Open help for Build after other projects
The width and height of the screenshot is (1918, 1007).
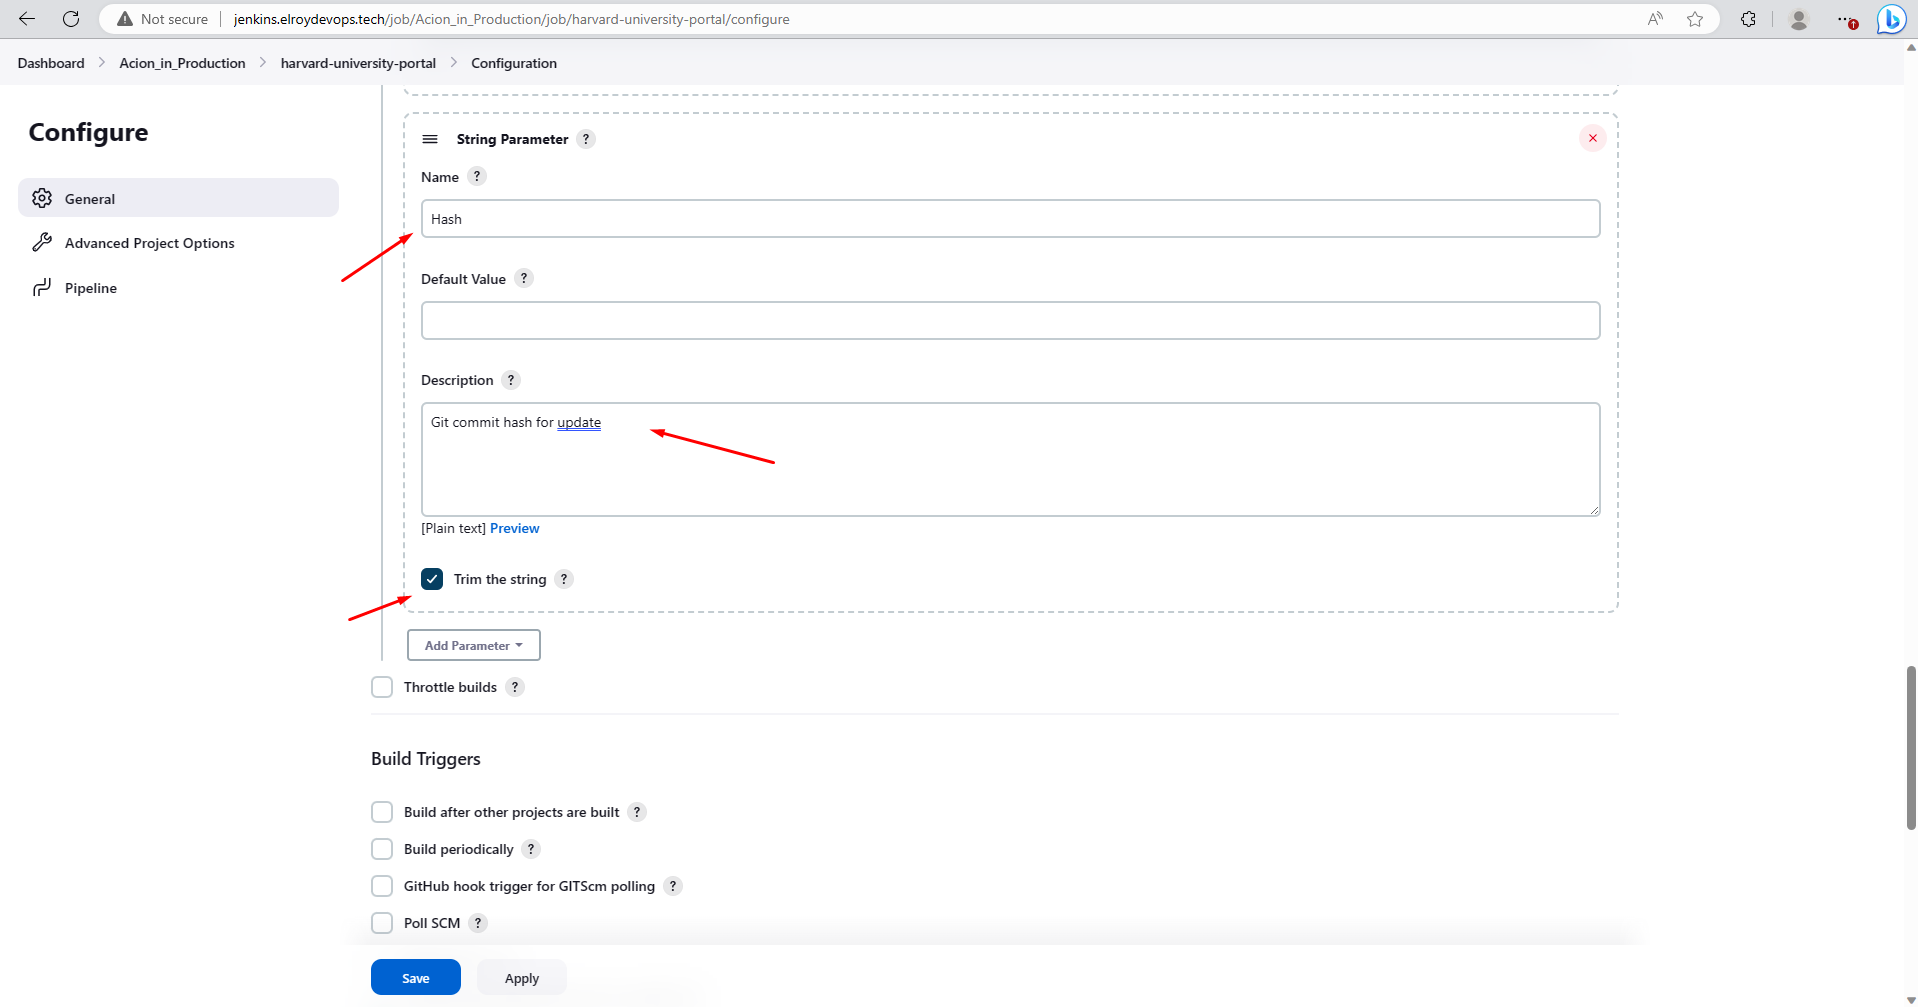coord(637,812)
